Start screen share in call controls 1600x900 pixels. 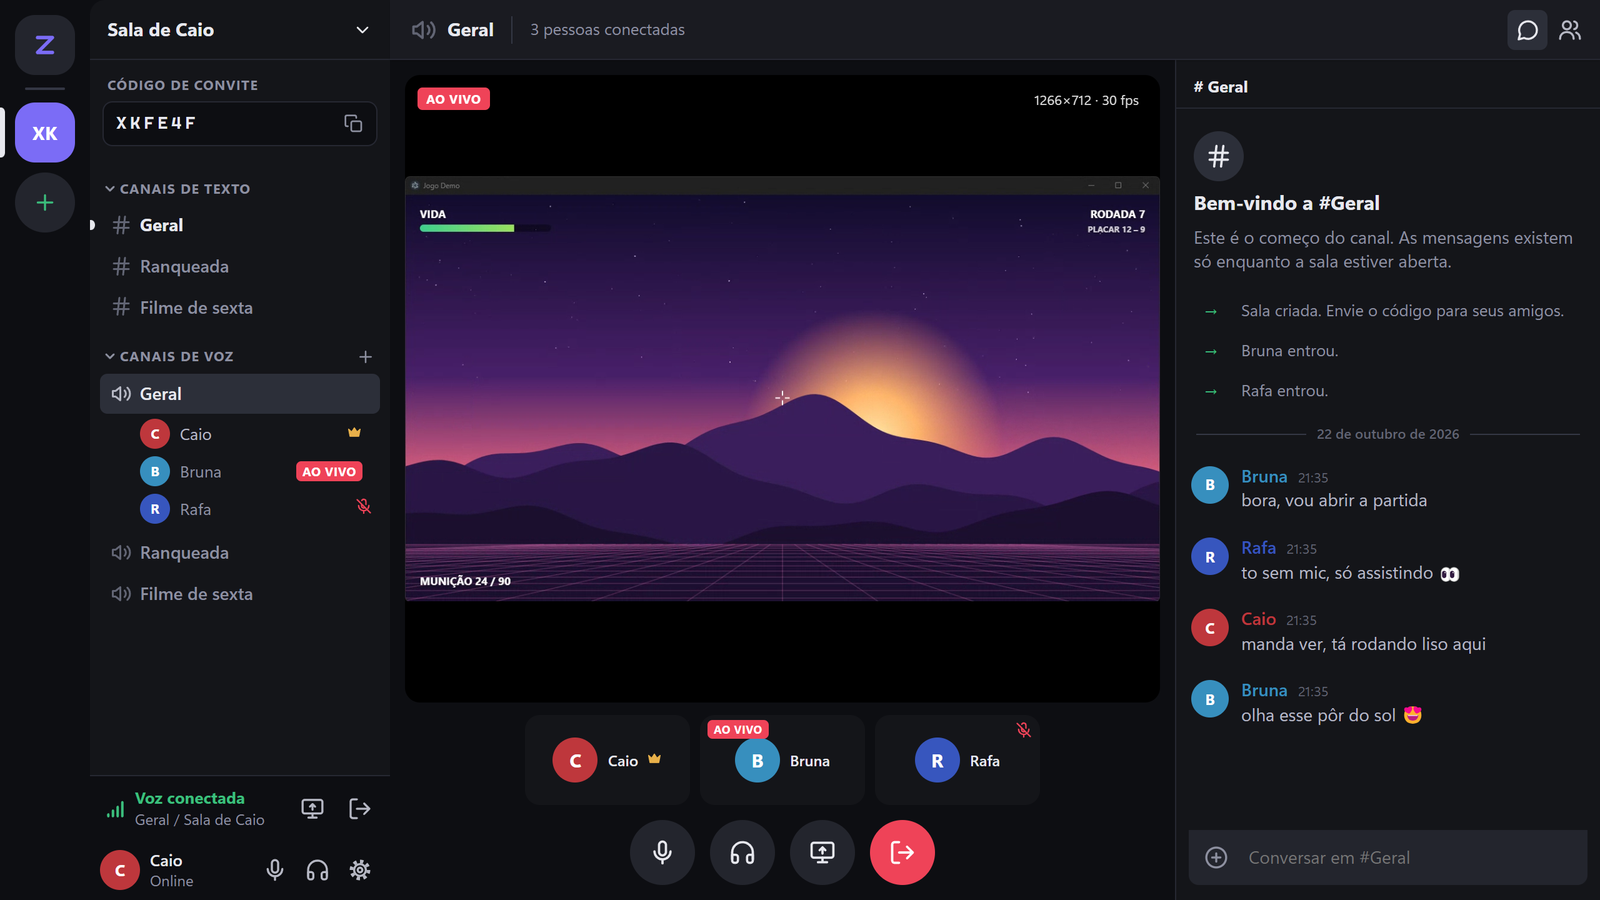[822, 852]
